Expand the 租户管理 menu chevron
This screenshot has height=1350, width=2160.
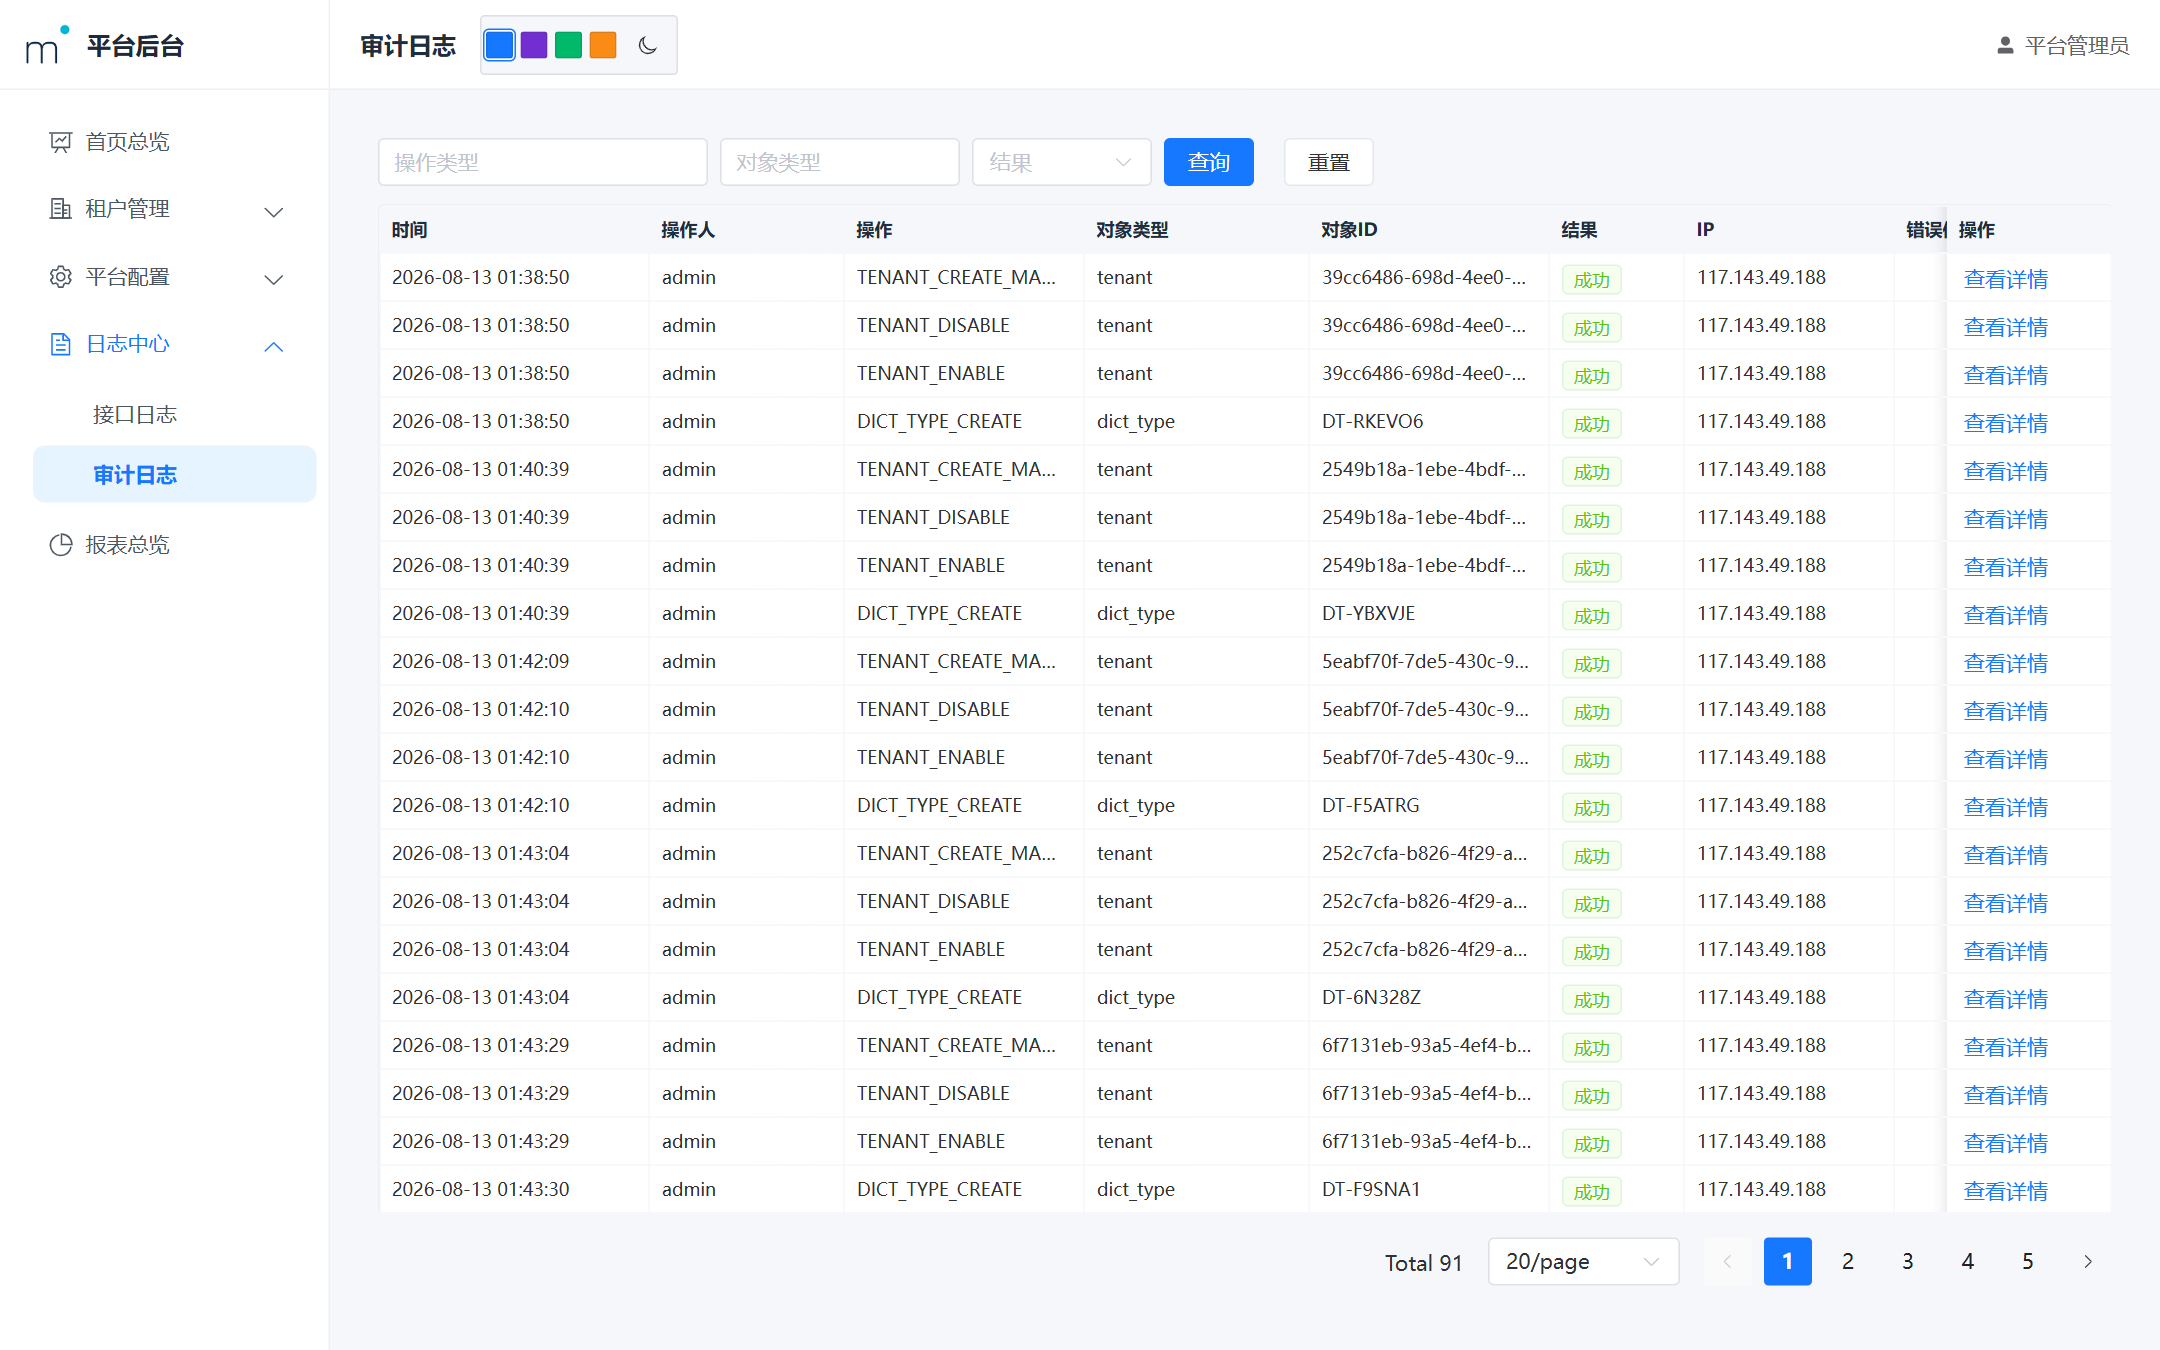(274, 212)
